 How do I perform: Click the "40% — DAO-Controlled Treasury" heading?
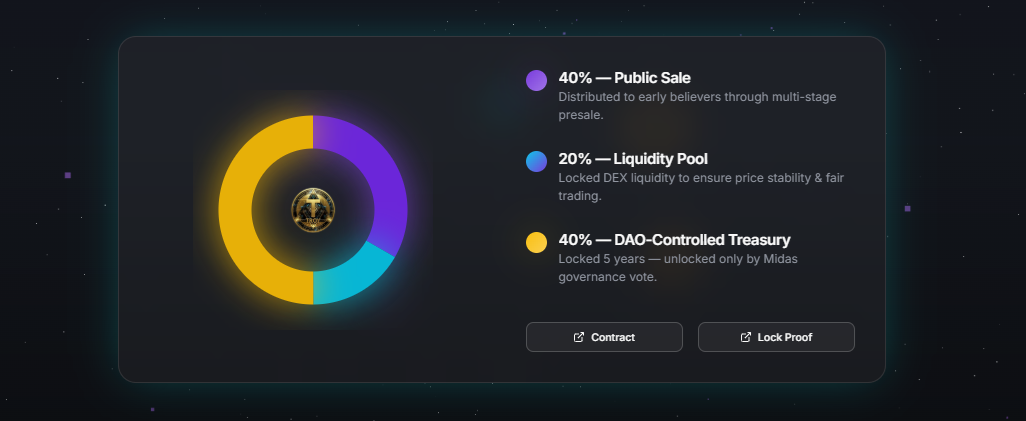click(x=674, y=240)
